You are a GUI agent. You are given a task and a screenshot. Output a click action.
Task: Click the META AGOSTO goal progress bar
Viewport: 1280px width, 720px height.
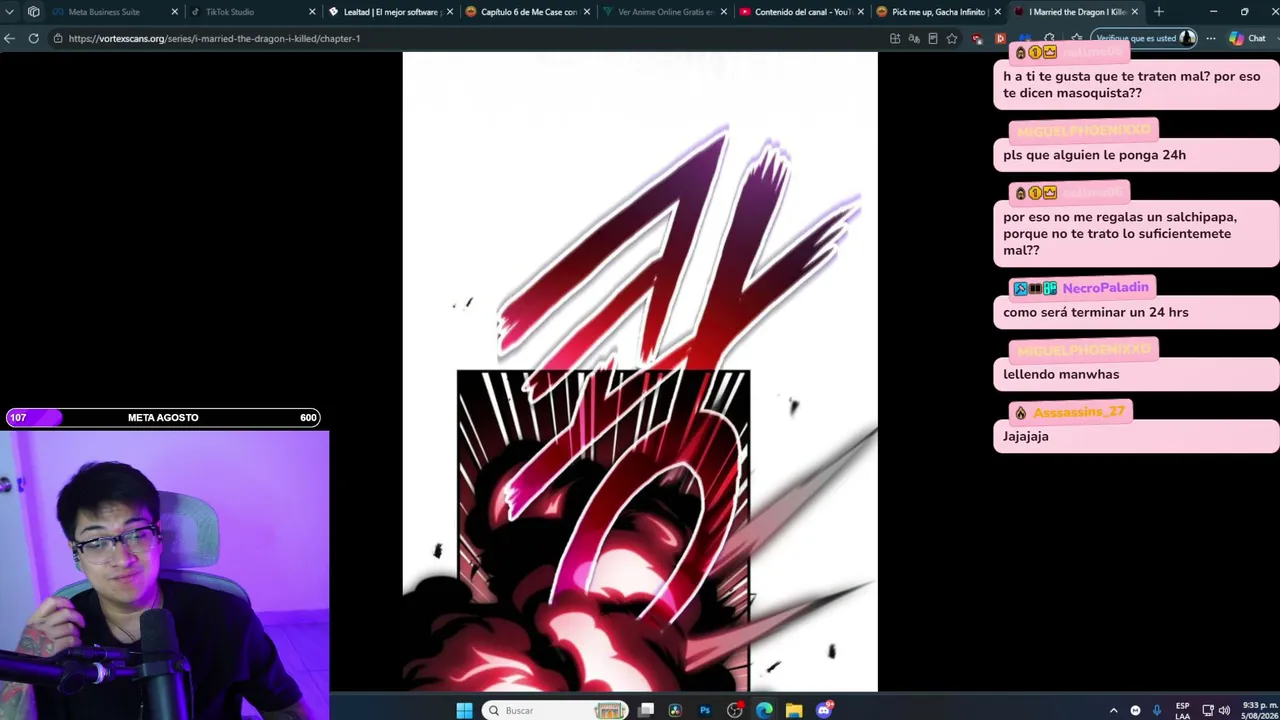pos(163,417)
